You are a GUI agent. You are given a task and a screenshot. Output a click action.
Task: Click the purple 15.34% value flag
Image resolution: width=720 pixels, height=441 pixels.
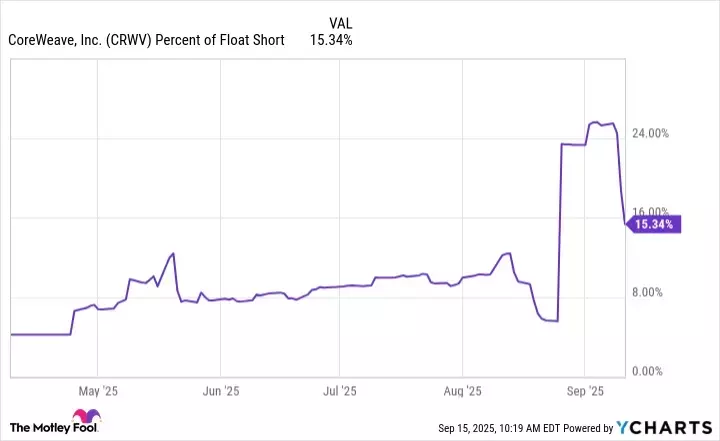pyautogui.click(x=656, y=225)
